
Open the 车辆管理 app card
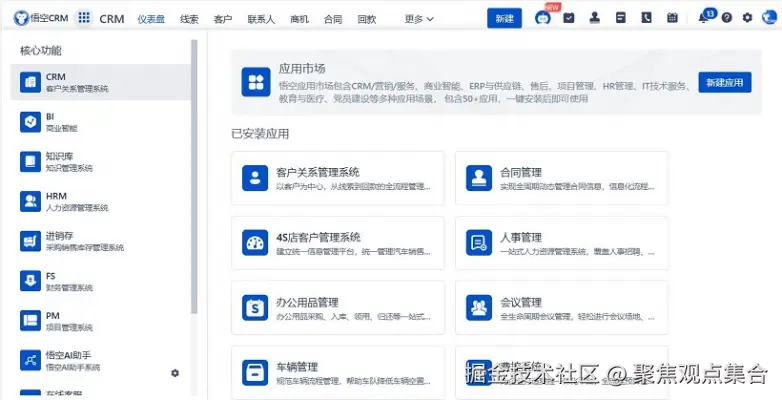tap(338, 373)
